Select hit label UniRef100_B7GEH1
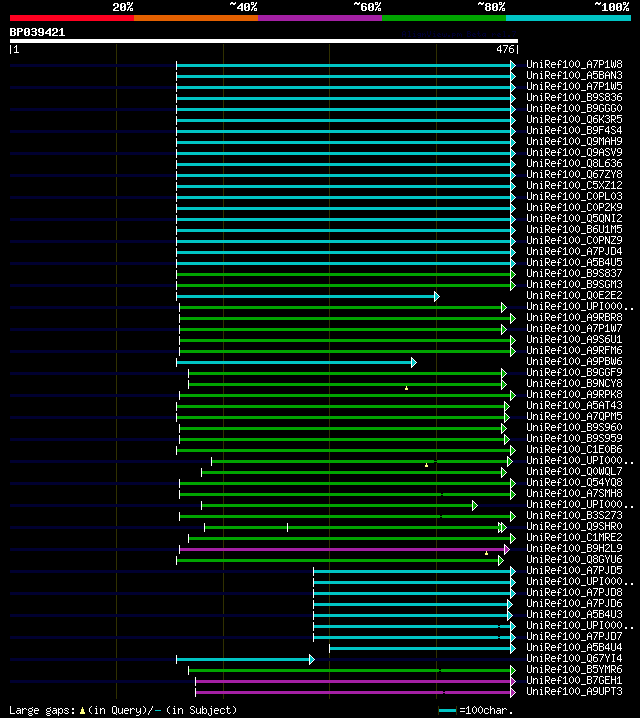The width and height of the screenshot is (640, 718). click(574, 680)
